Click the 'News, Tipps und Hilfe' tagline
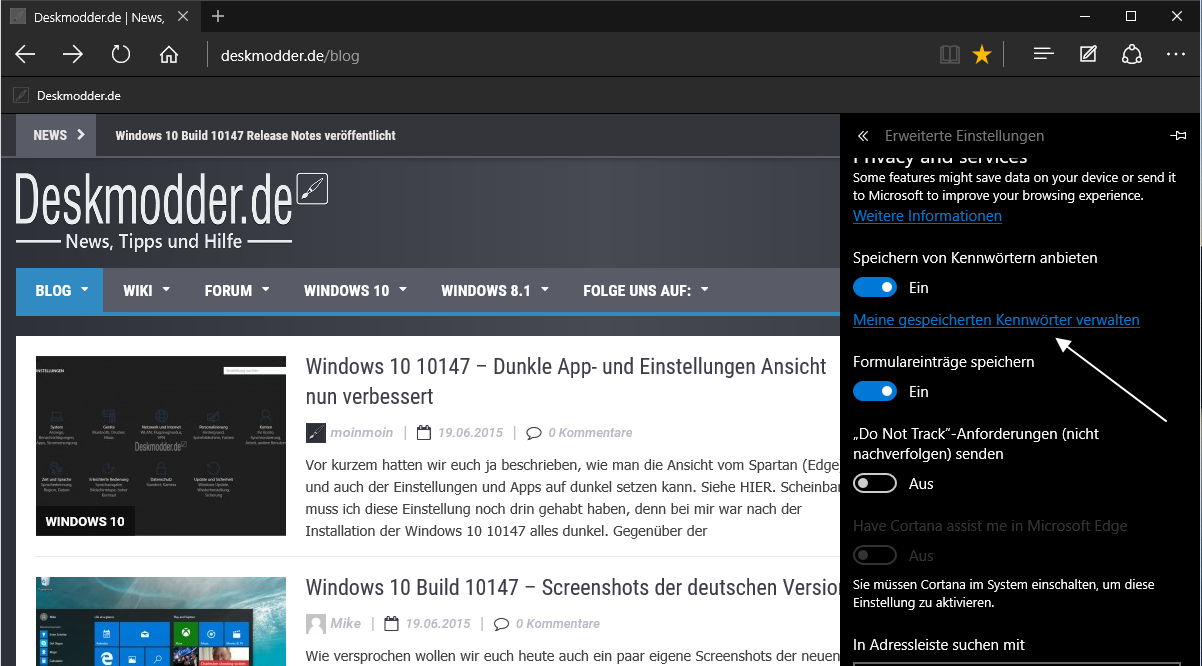1202x666 pixels. [154, 241]
